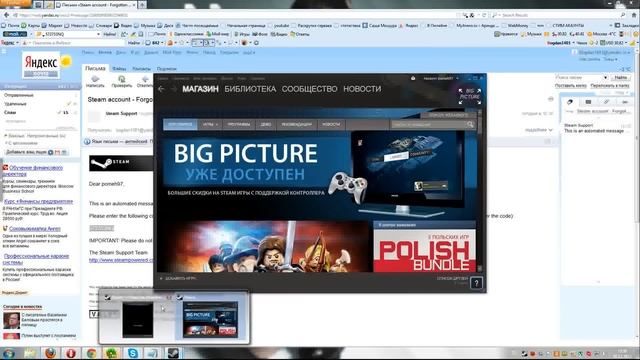Click the Mail.ru toolbar logo button
This screenshot has width=640, height=360.
pos(15,34)
